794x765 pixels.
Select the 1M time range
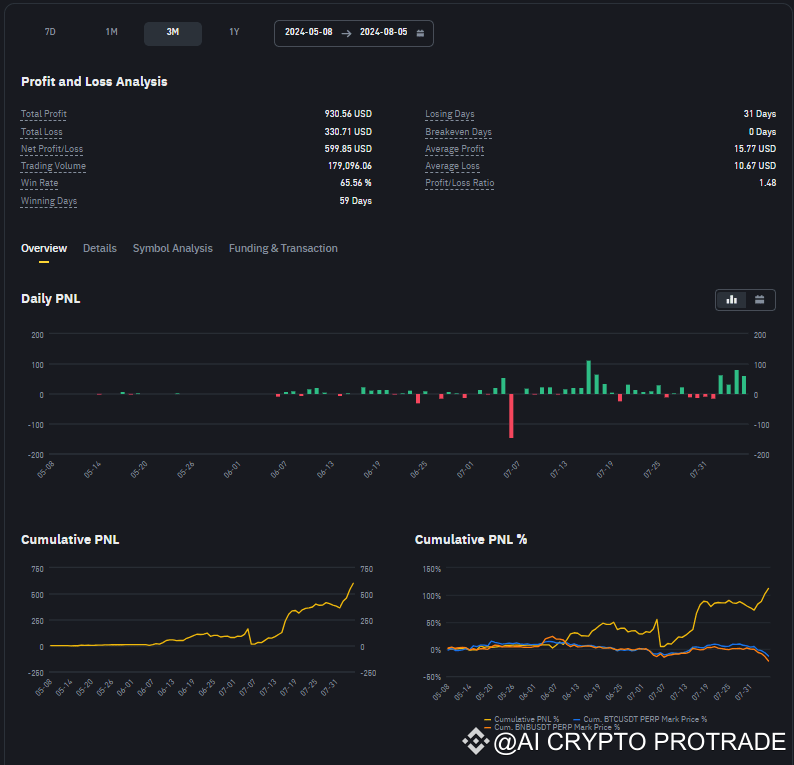point(111,32)
